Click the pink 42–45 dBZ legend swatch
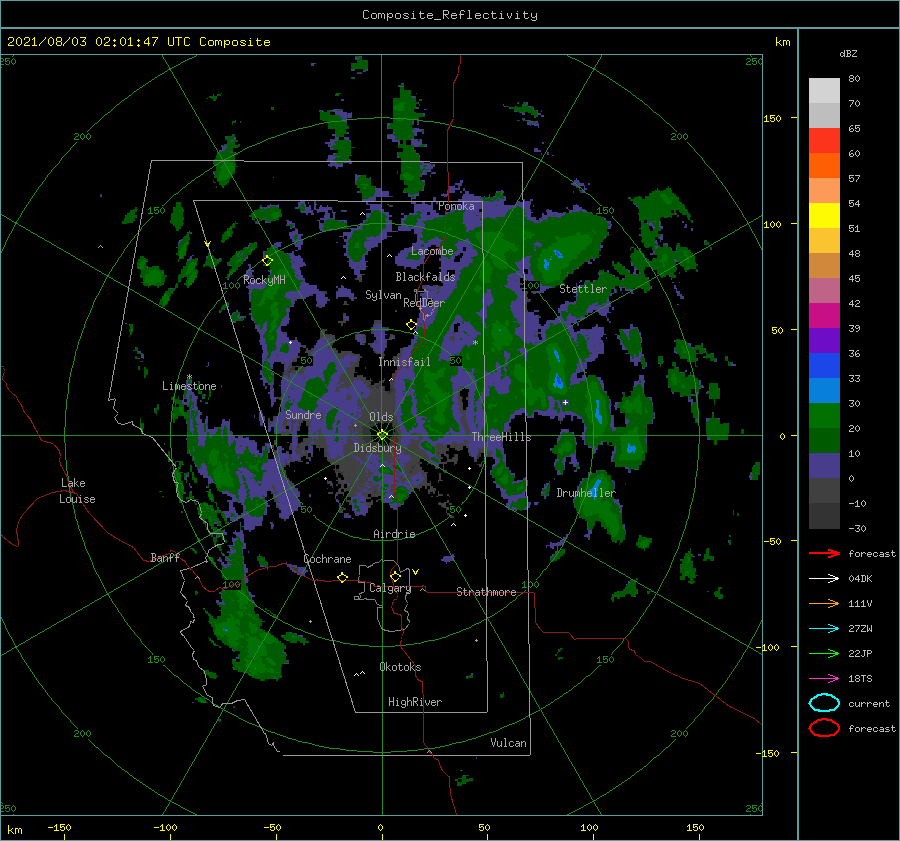This screenshot has height=841, width=900. [824, 291]
